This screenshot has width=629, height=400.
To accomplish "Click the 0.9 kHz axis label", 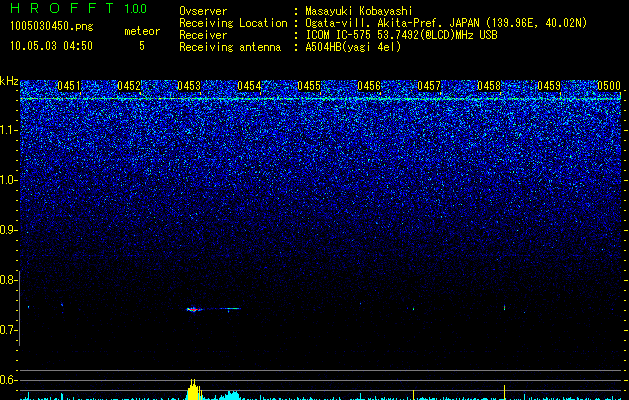I will (7, 230).
